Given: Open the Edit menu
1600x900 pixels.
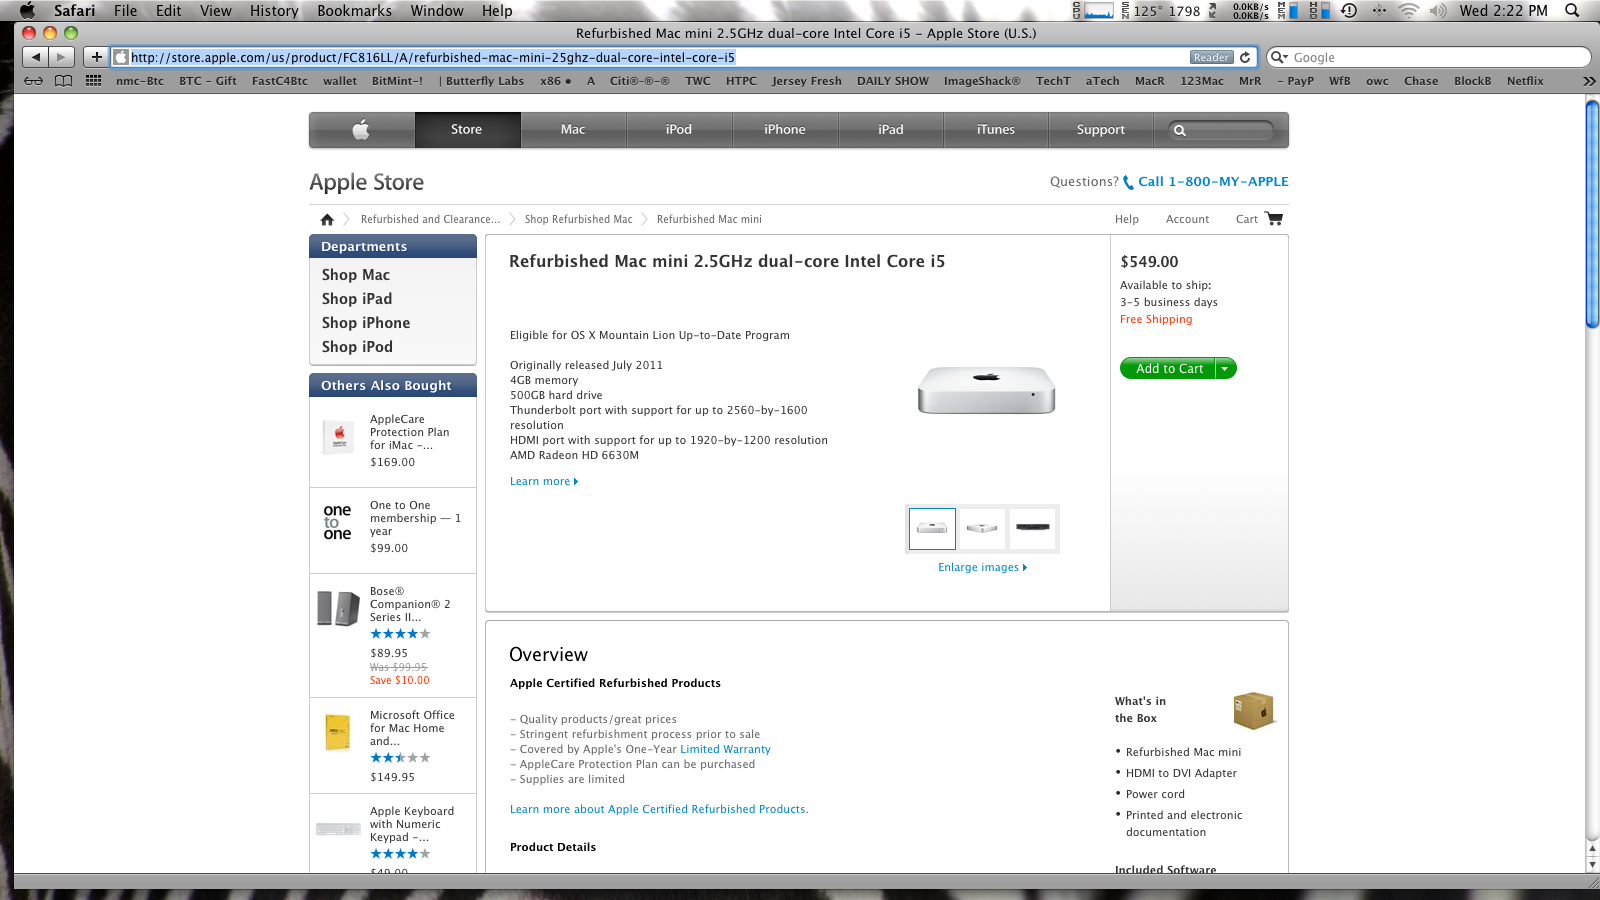Looking at the screenshot, I should 168,10.
